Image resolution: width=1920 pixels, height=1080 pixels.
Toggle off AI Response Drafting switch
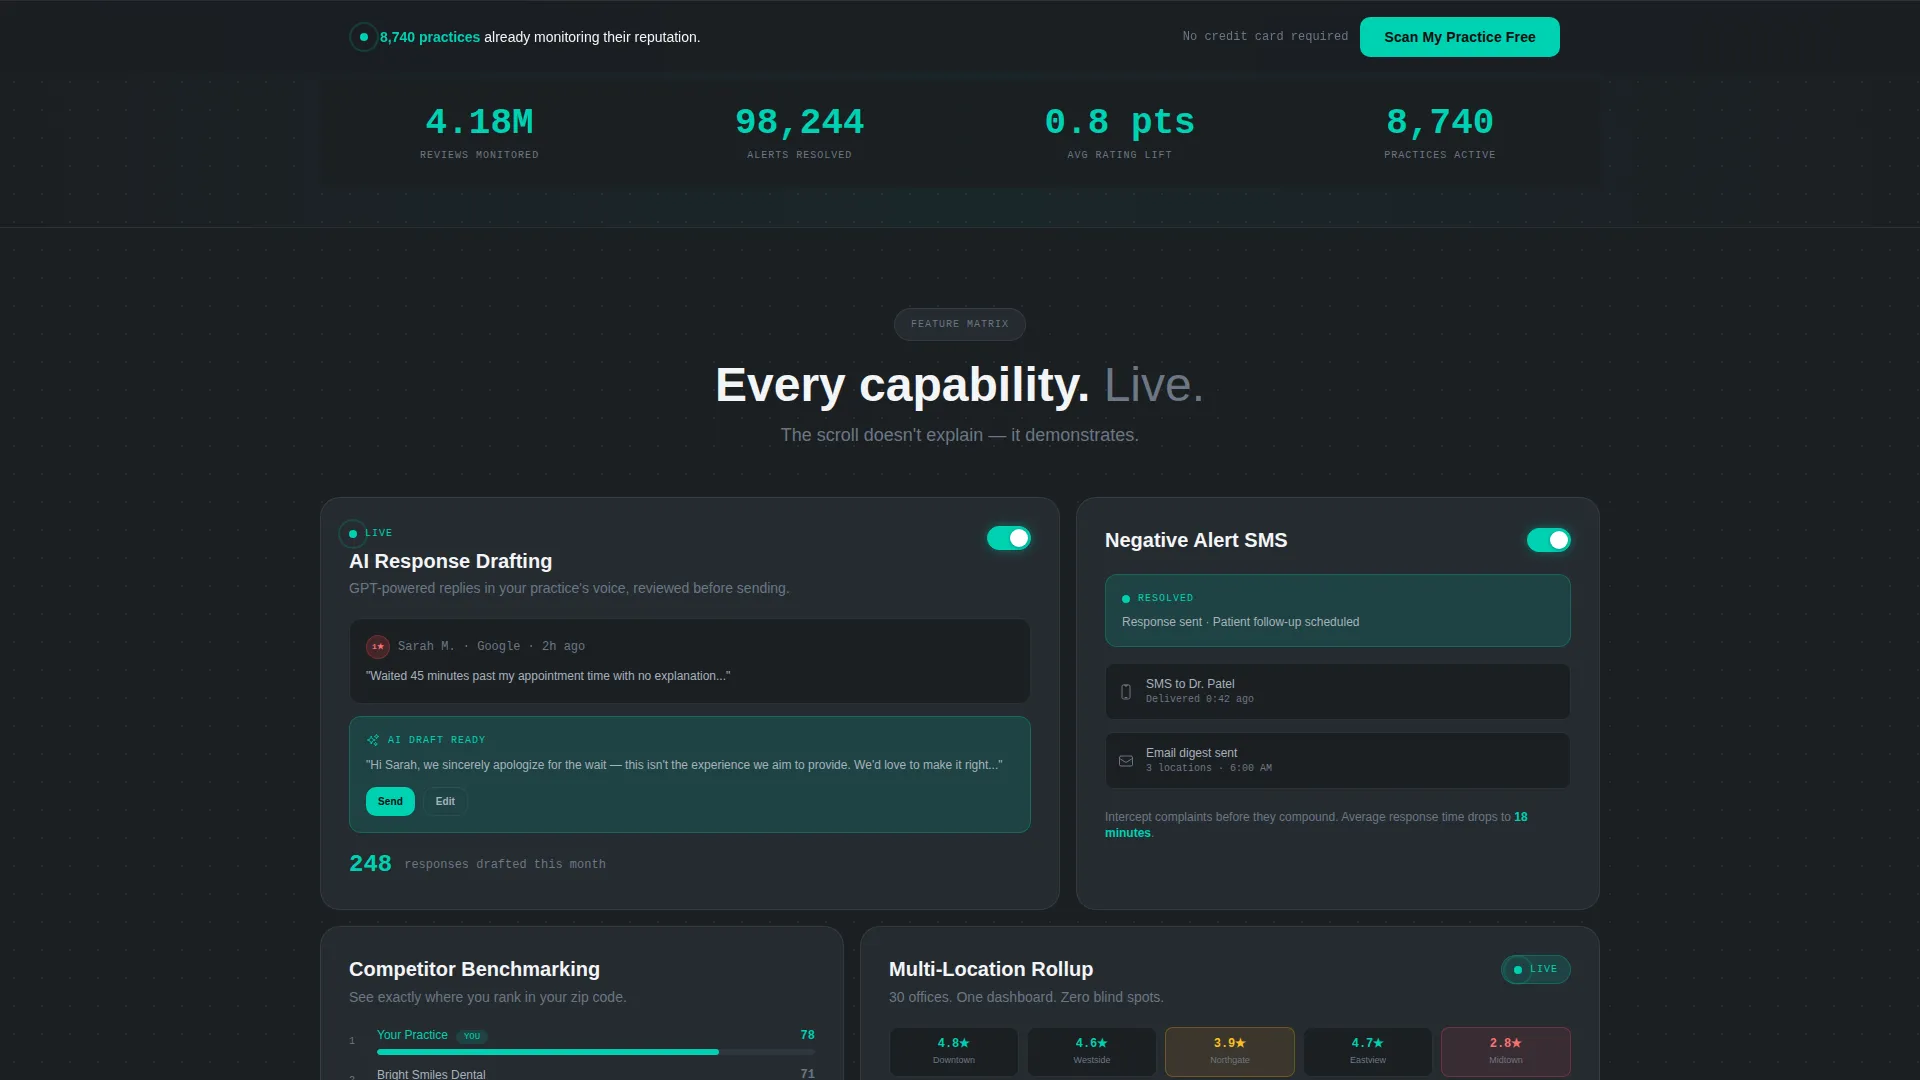[1009, 538]
